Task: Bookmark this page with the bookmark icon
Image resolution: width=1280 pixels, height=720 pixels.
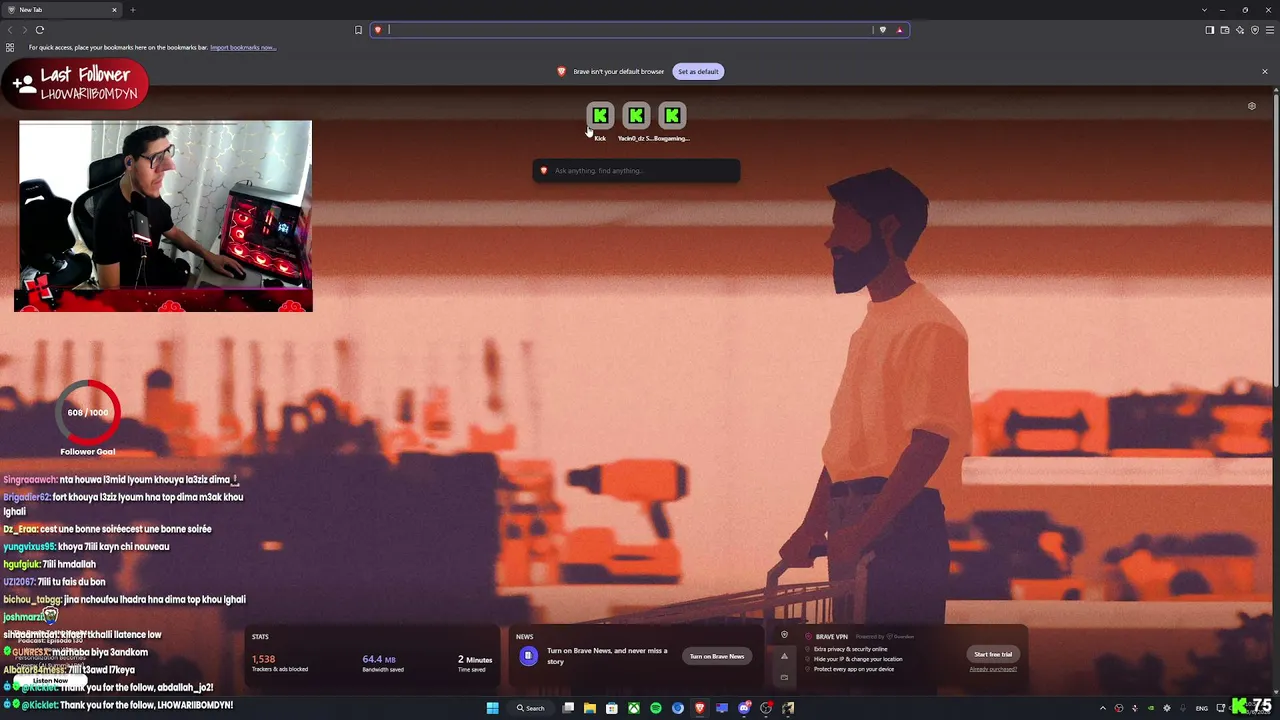Action: coord(358,30)
